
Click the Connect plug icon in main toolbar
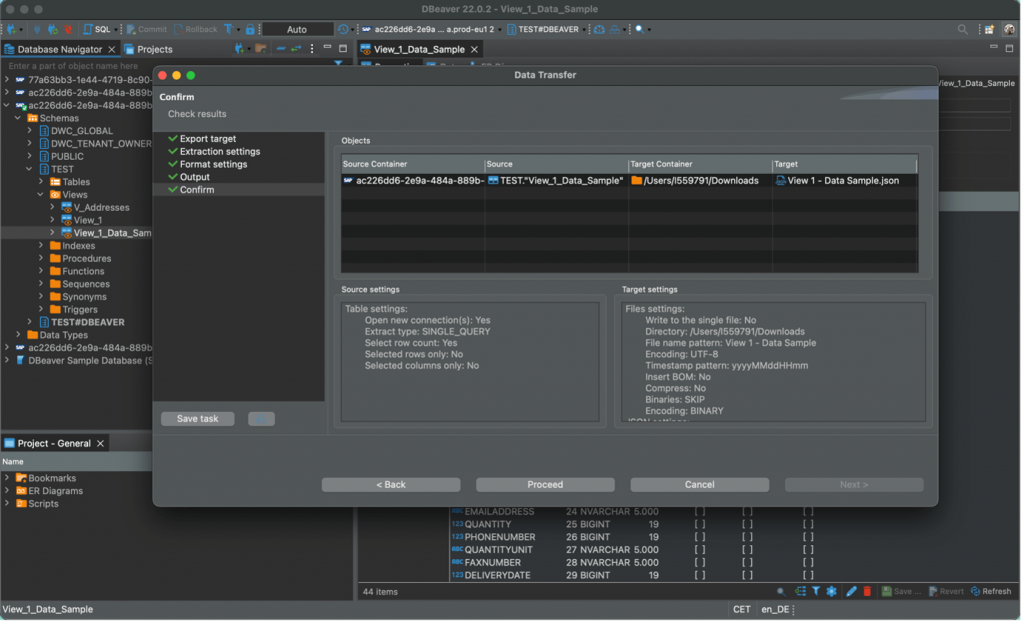37,29
